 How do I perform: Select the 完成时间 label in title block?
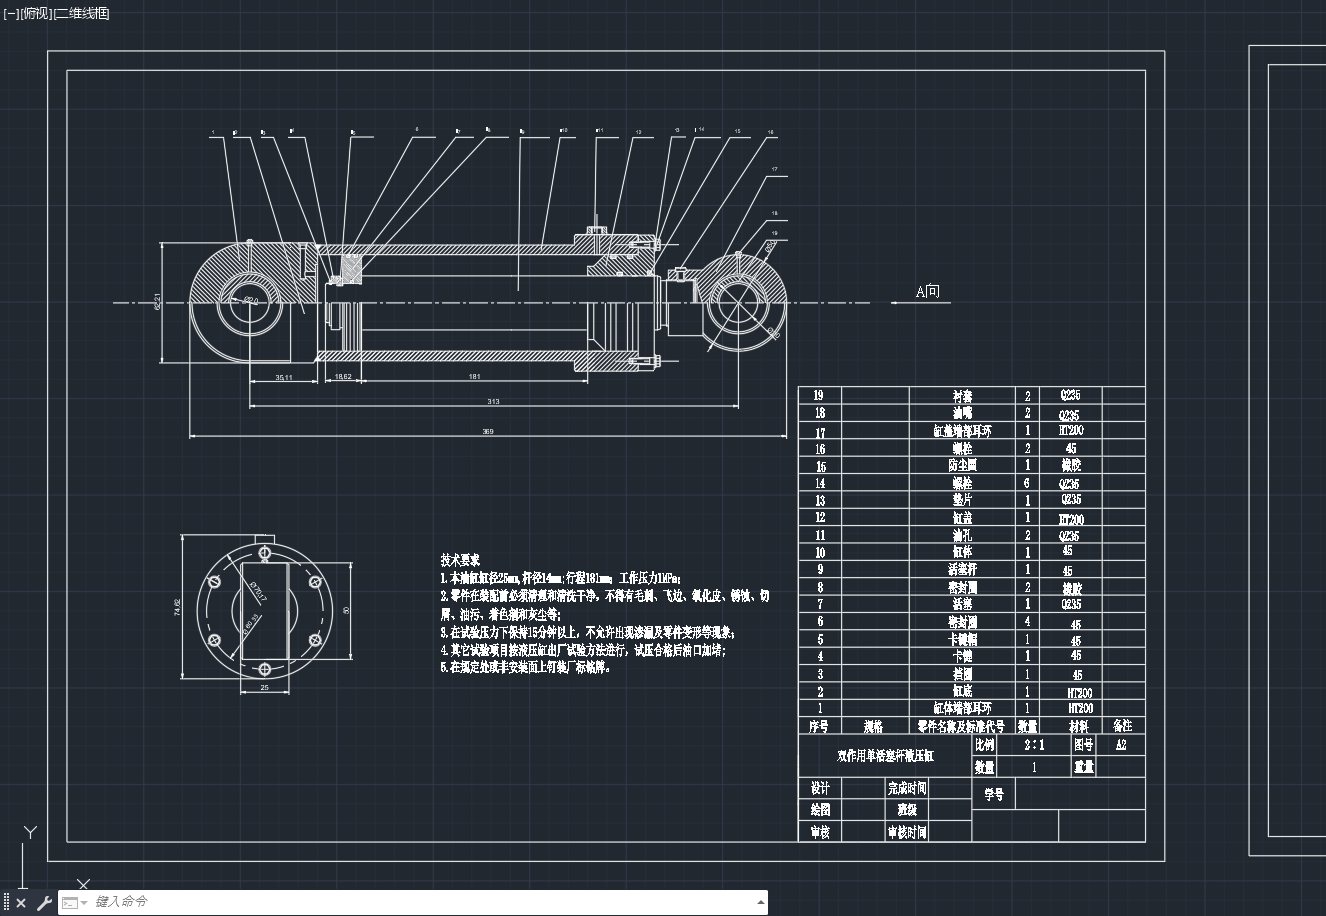point(907,788)
